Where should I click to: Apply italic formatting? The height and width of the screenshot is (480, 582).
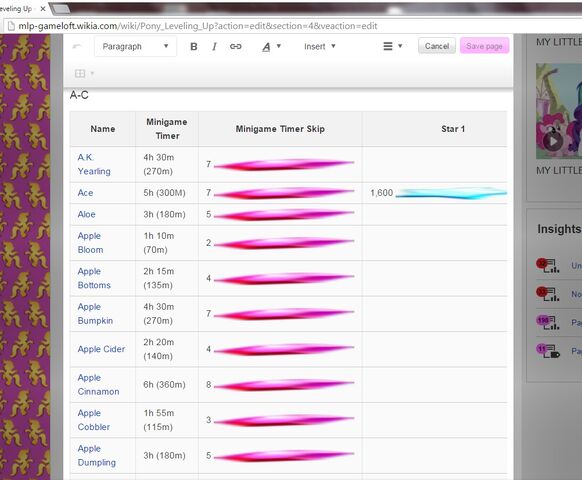pyautogui.click(x=214, y=46)
